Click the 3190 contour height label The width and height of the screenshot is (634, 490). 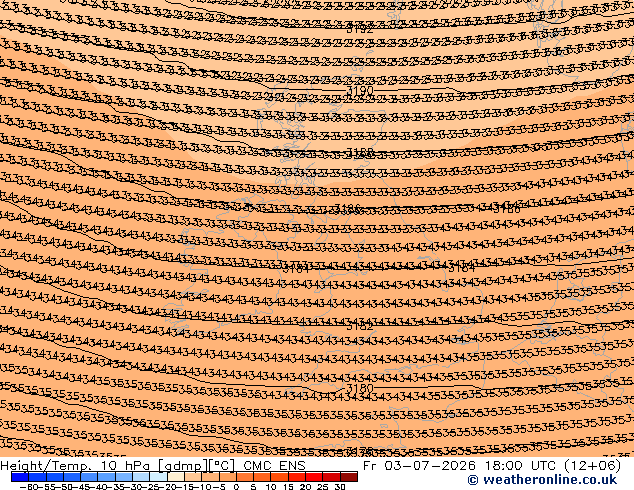click(x=360, y=91)
